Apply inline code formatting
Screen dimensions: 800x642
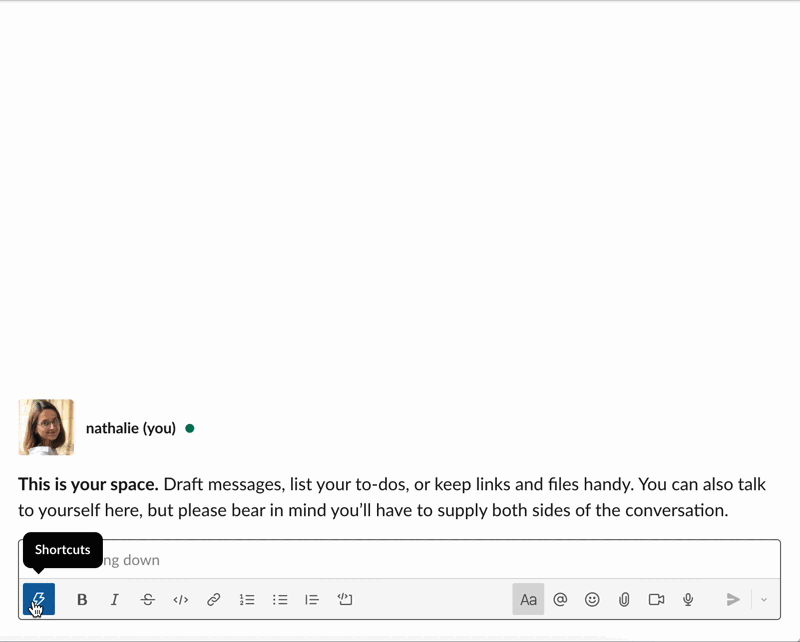(181, 599)
